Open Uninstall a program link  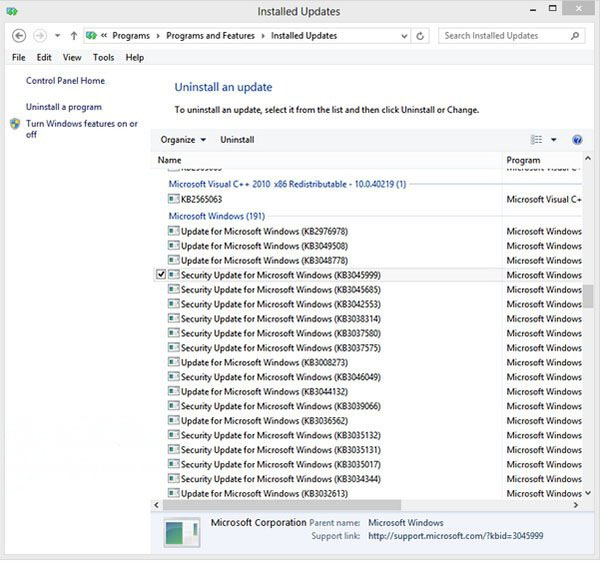click(64, 107)
